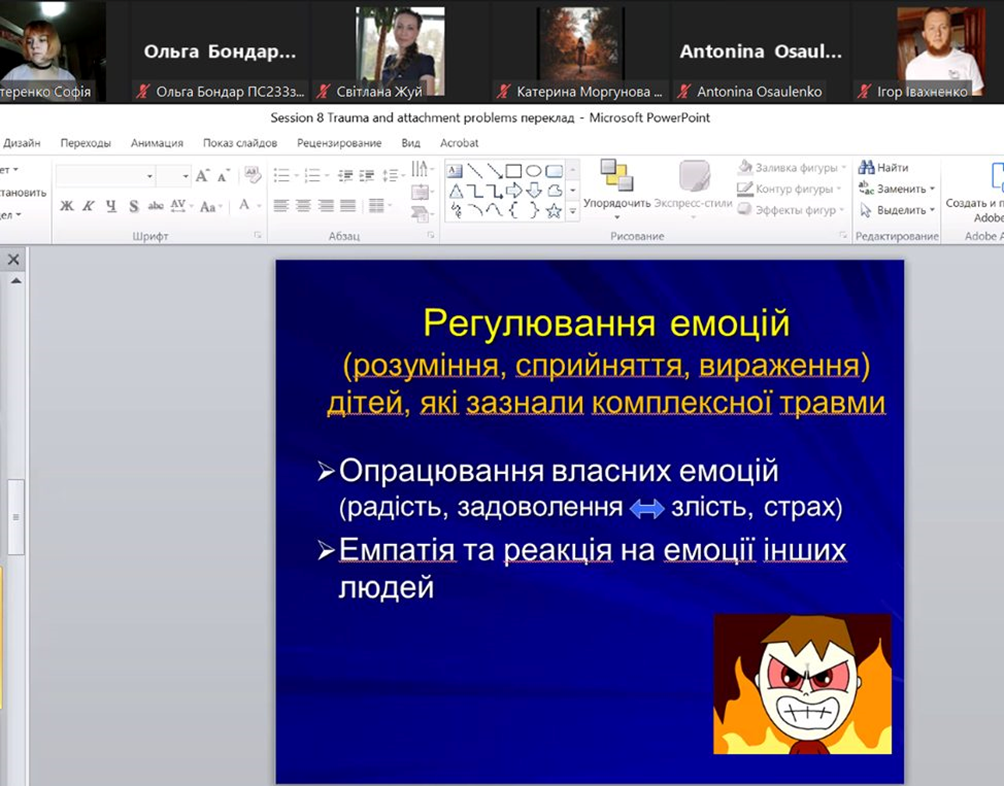Screen dimensions: 1004x786
Task: Toggle italic formatting (К)
Action: (x=88, y=206)
